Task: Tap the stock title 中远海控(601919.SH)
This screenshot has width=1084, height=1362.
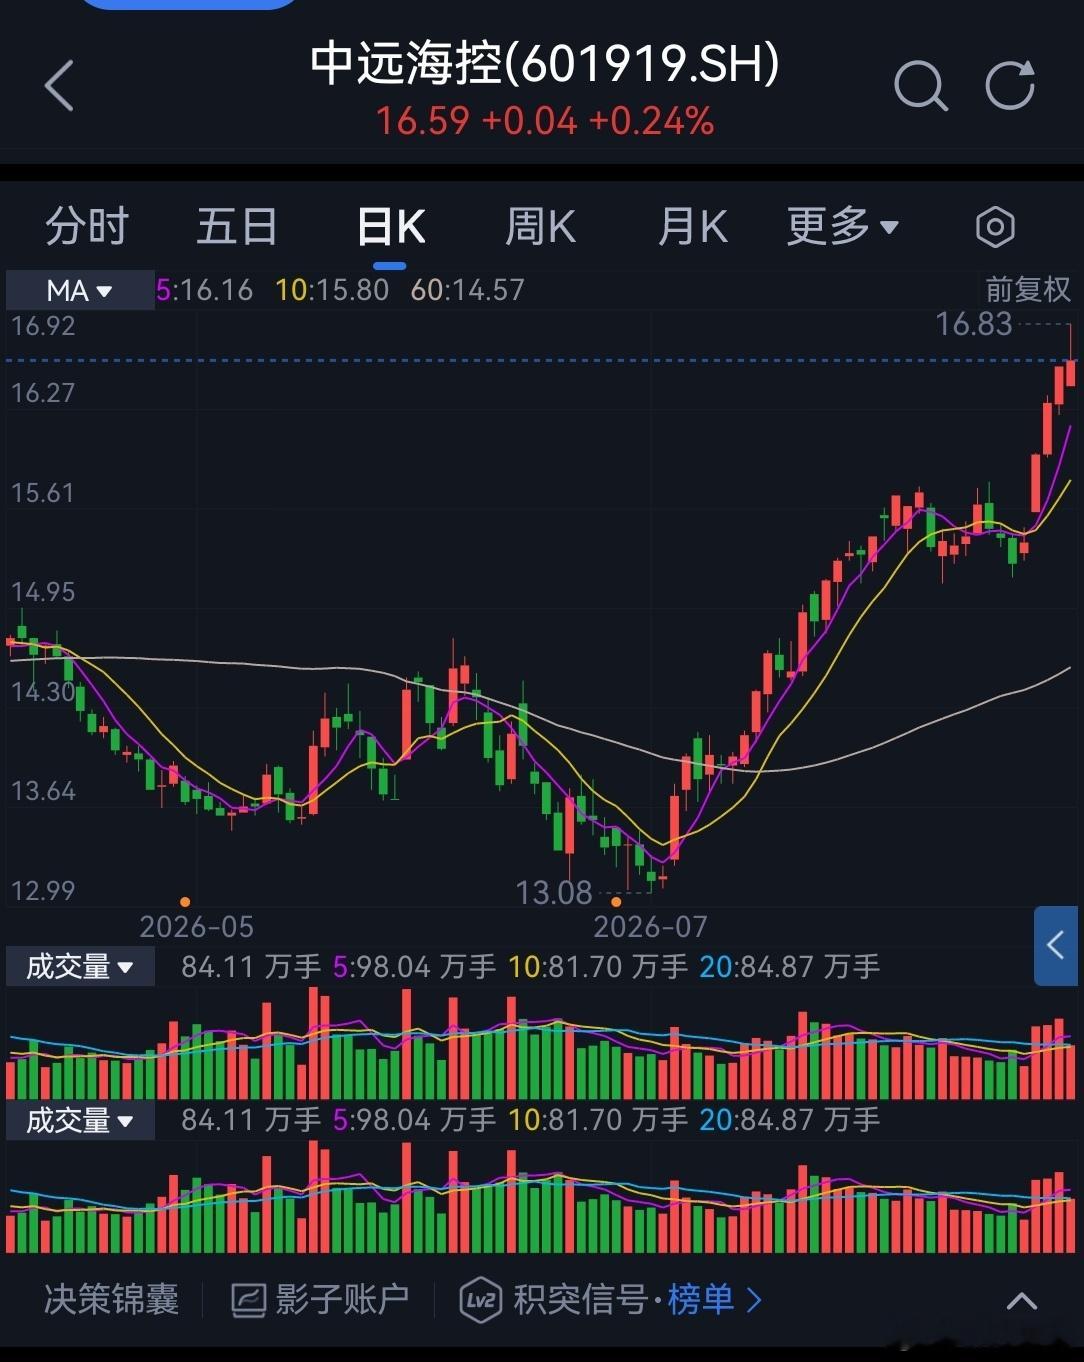Action: 544,65
